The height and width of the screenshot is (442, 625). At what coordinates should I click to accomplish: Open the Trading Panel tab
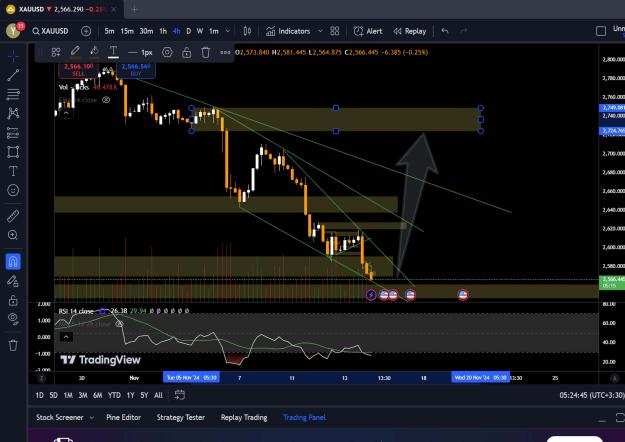click(305, 418)
